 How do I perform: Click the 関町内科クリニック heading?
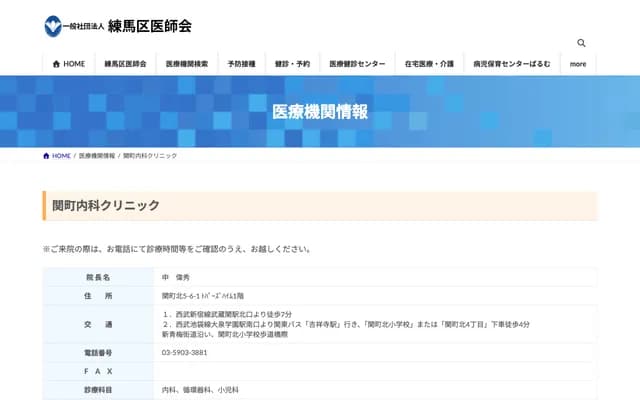click(106, 205)
